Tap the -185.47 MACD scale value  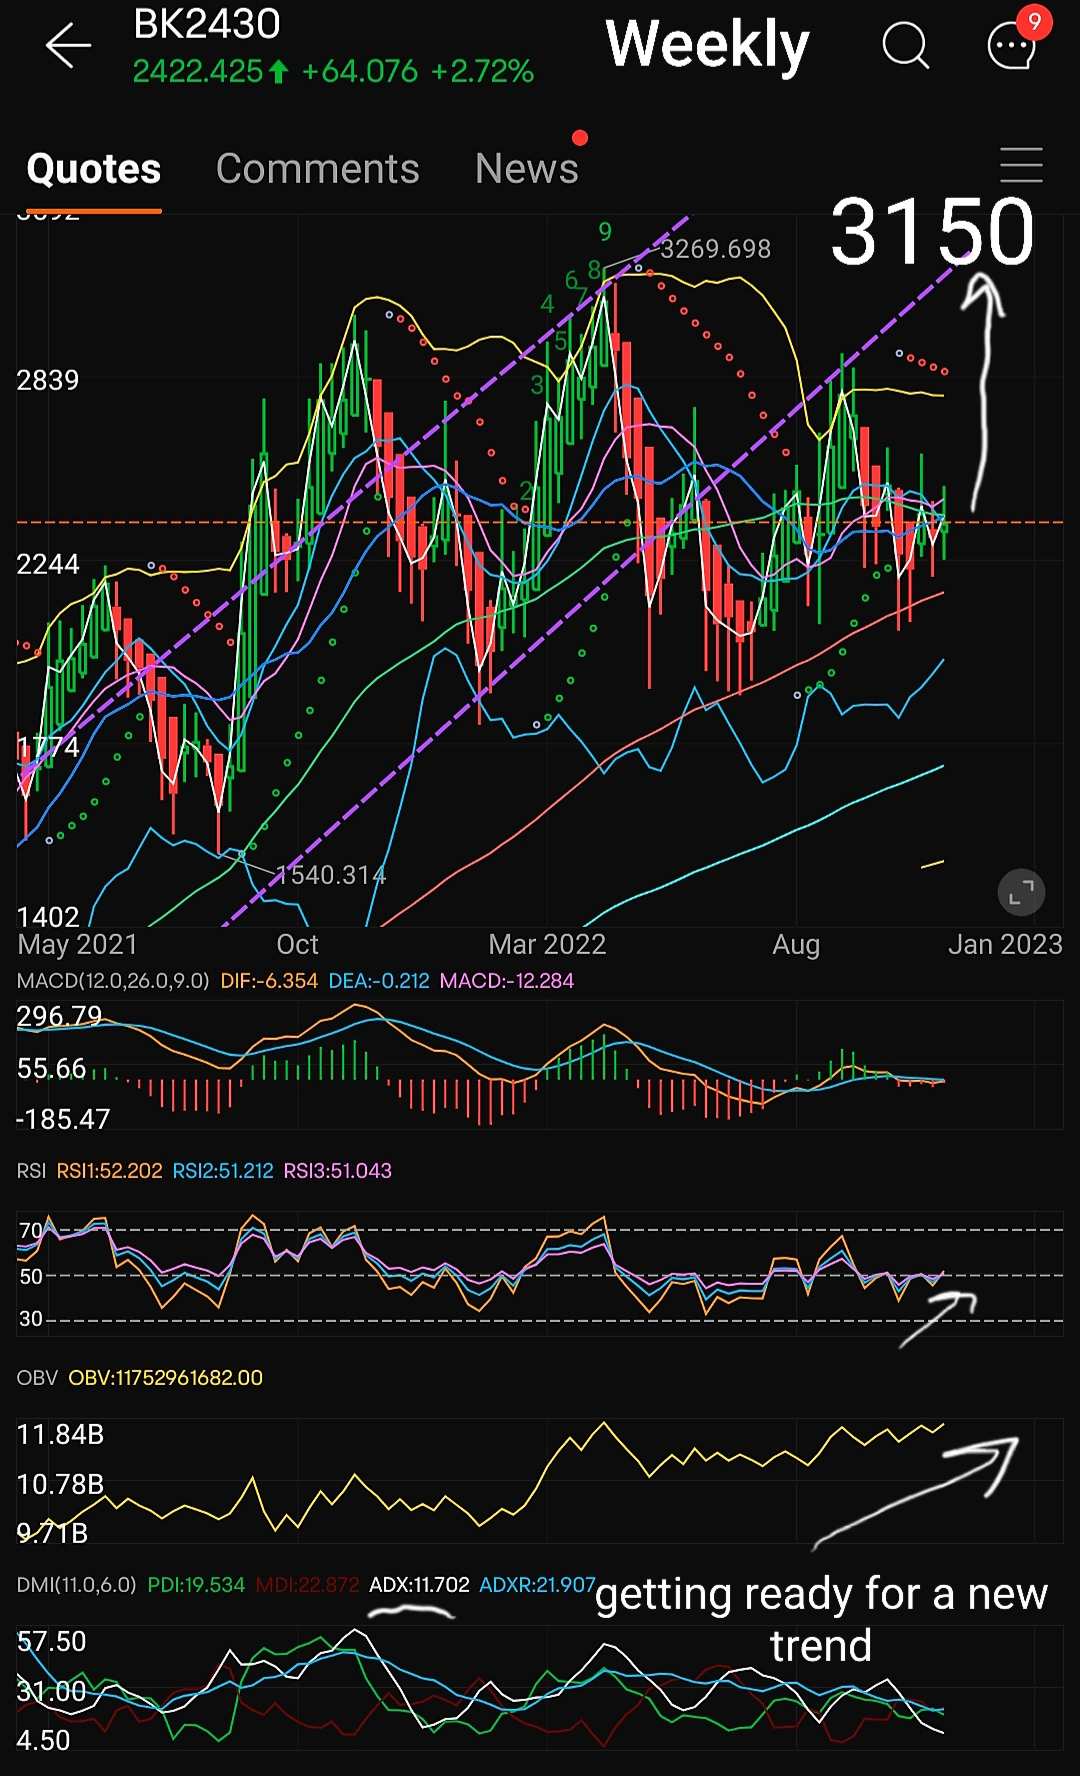(63, 1120)
